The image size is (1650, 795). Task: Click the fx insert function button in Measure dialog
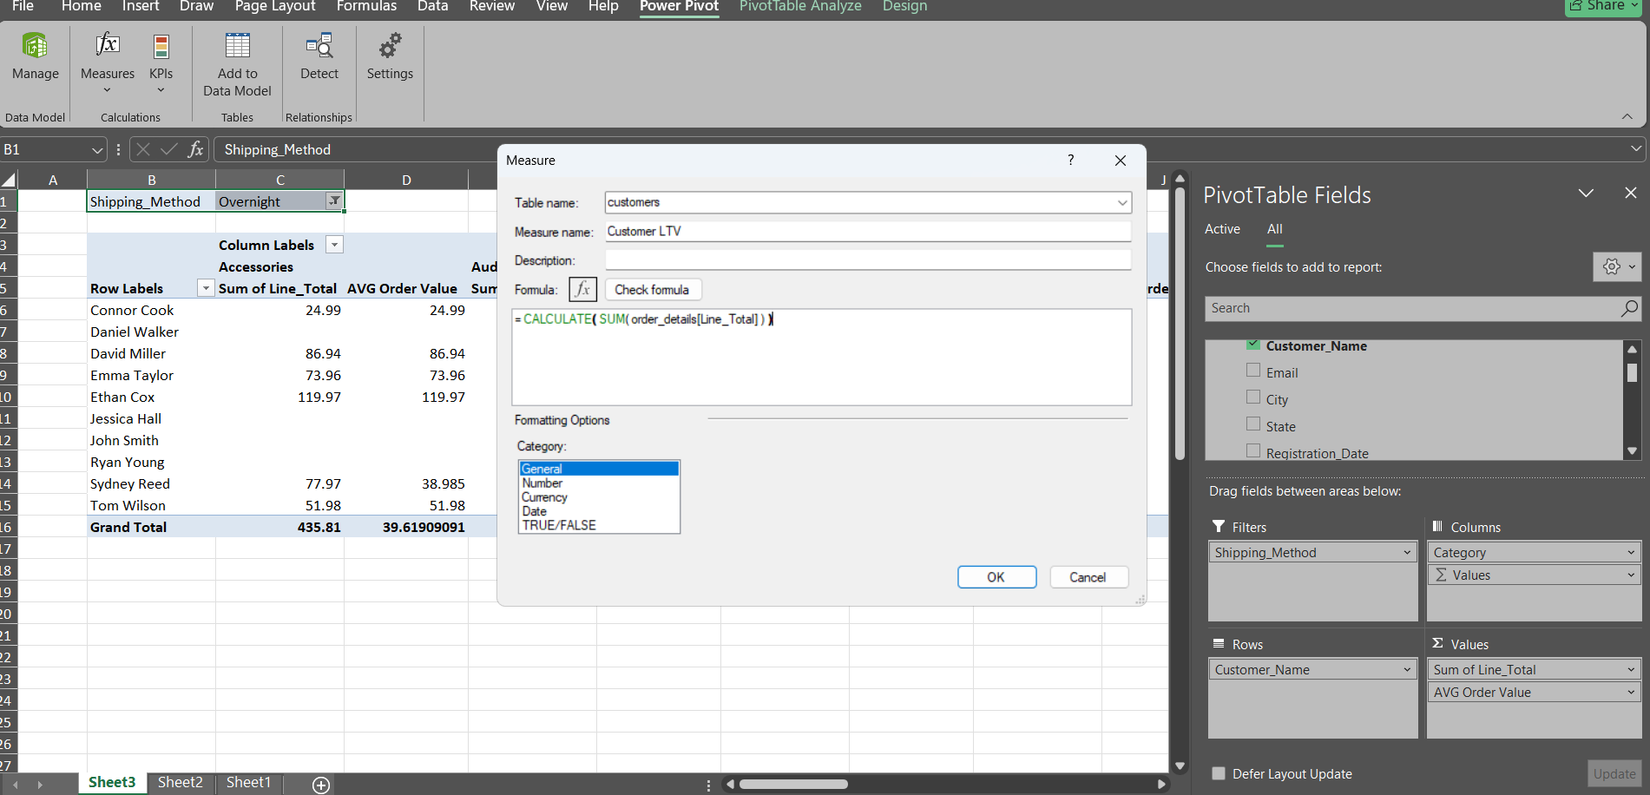tap(582, 290)
